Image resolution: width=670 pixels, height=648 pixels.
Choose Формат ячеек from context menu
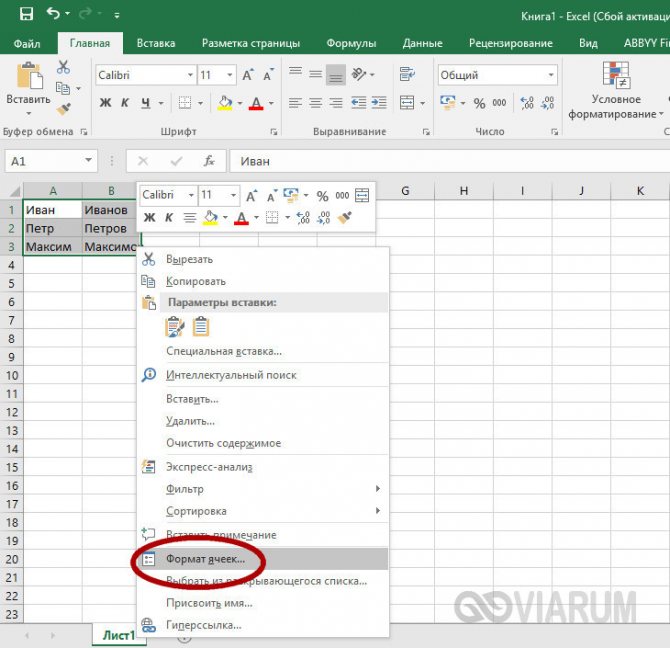coord(264,559)
